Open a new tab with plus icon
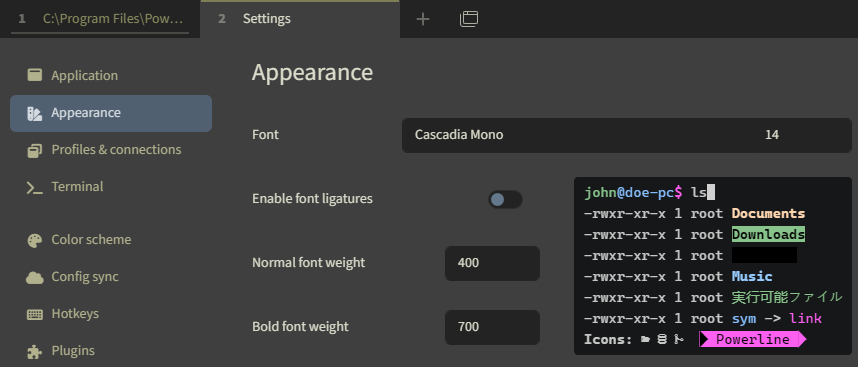The height and width of the screenshot is (367, 858). 423,19
